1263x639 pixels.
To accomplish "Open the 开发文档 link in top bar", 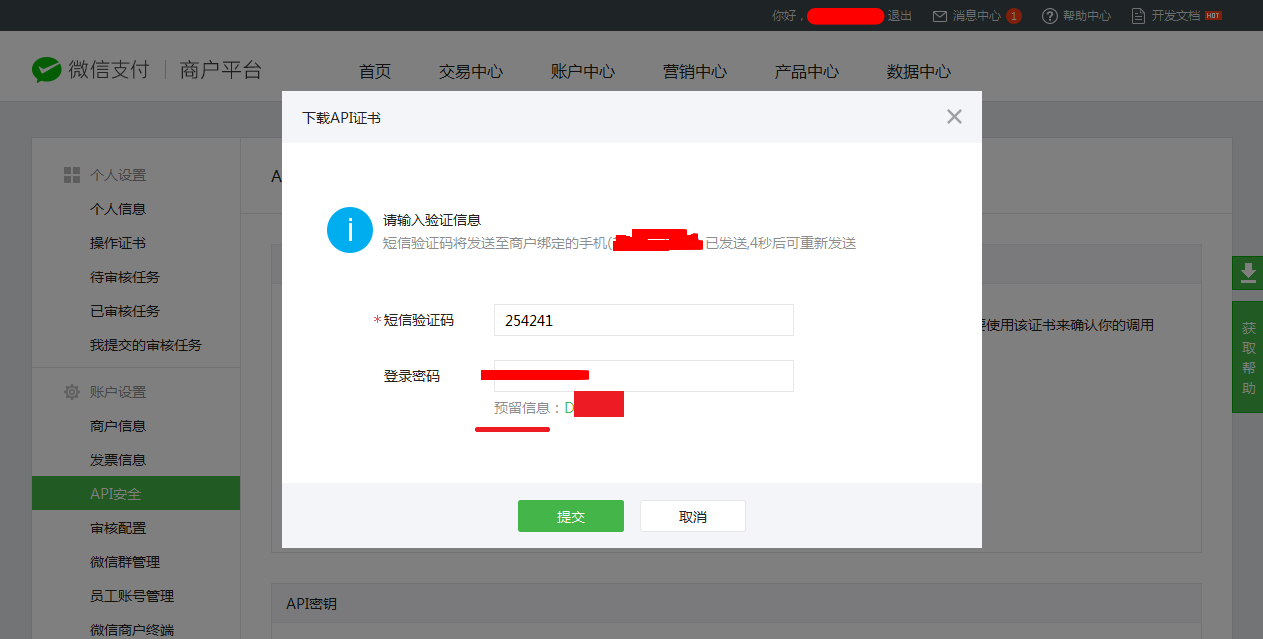I will tap(1175, 16).
